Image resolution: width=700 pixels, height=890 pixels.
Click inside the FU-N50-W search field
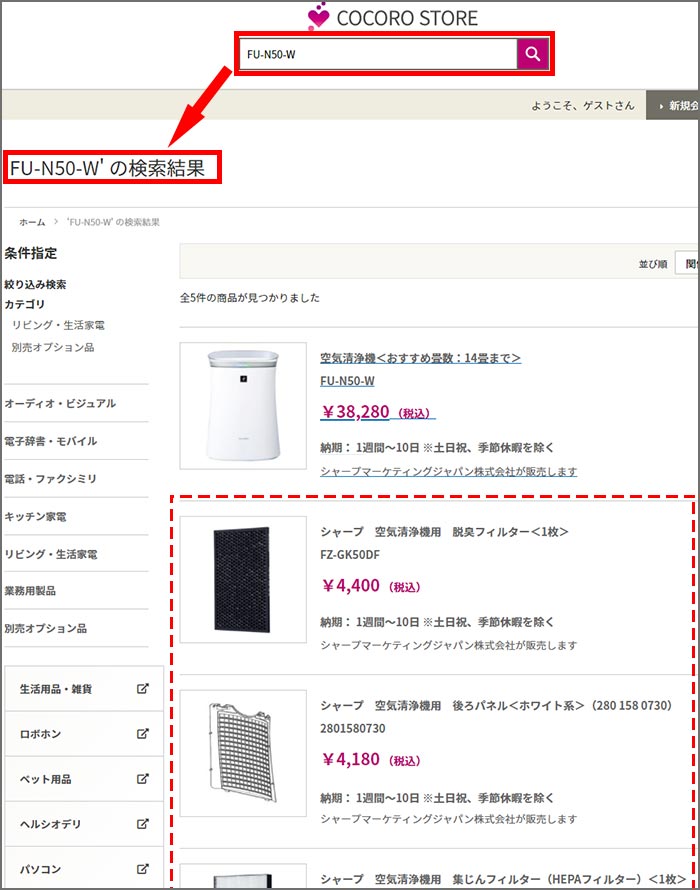click(376, 54)
